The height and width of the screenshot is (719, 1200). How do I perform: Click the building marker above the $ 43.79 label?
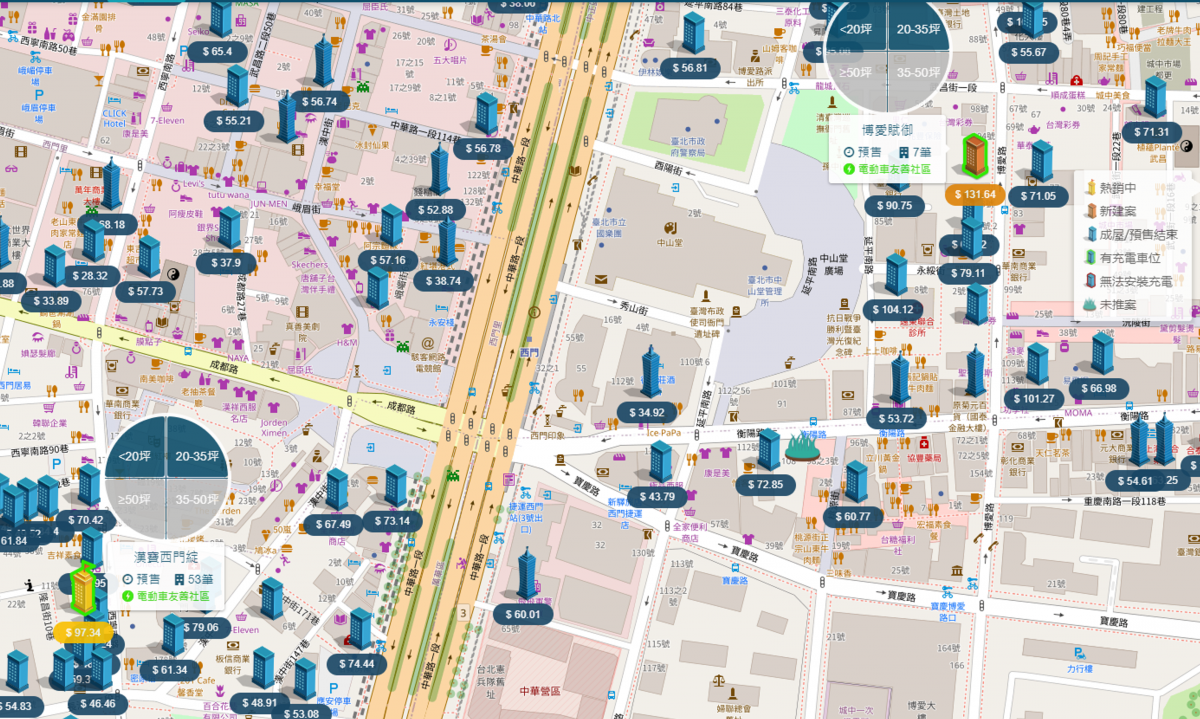tap(660, 462)
